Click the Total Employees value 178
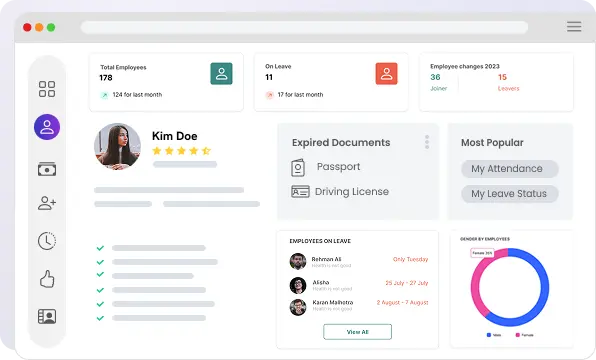 [106, 78]
